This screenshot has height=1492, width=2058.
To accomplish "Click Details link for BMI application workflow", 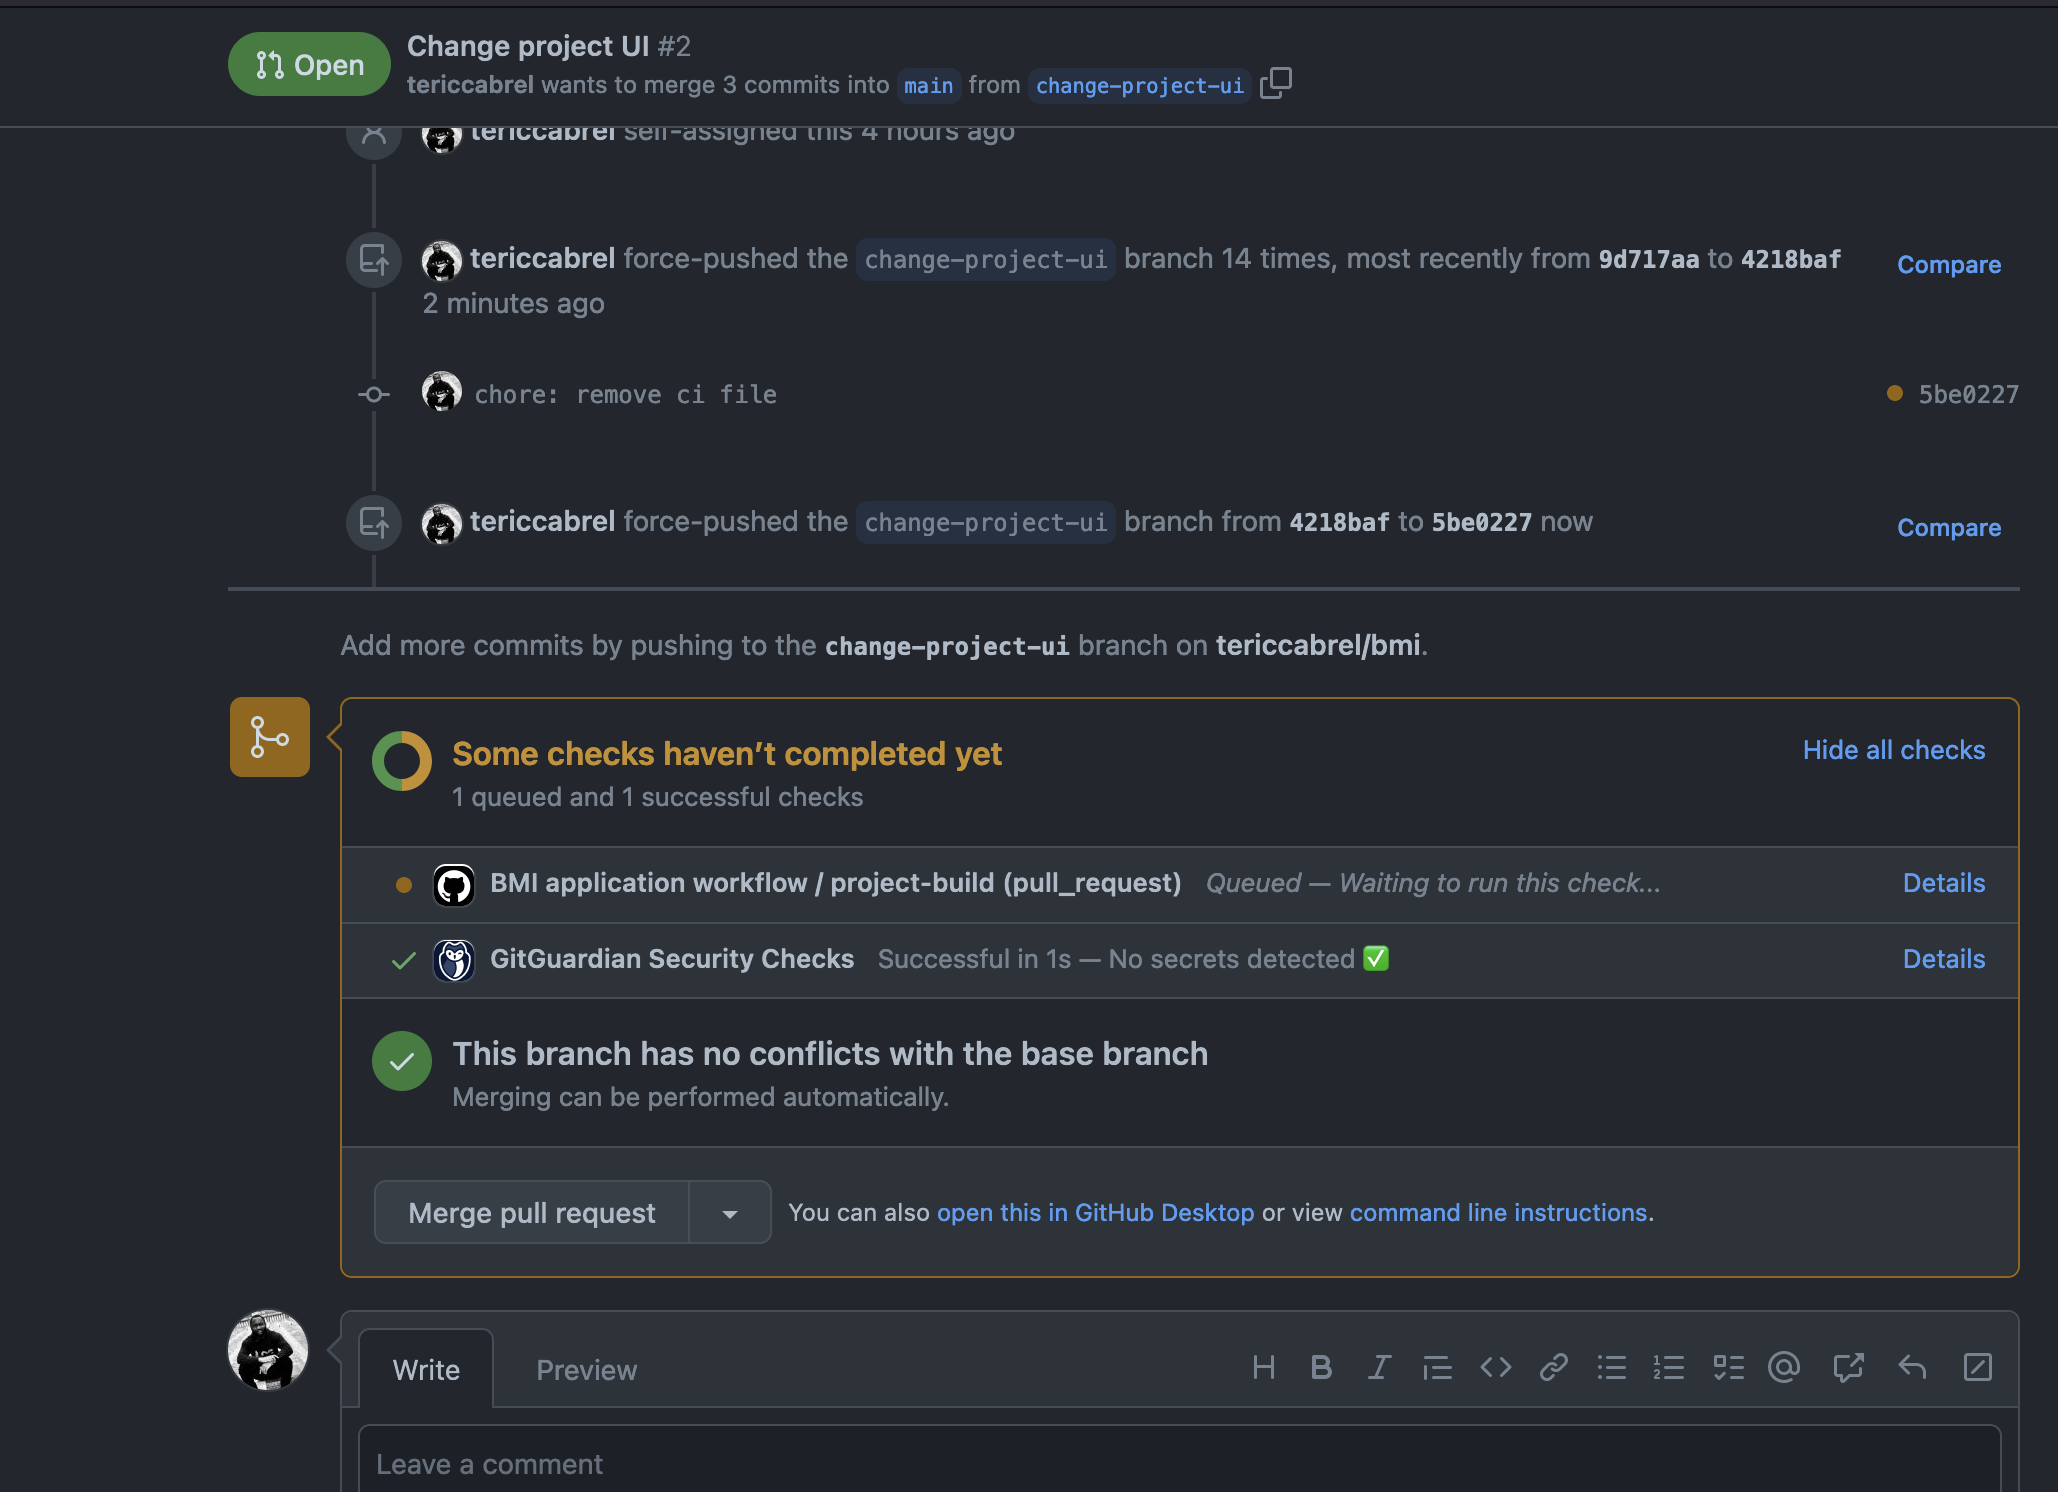I will coord(1945,882).
